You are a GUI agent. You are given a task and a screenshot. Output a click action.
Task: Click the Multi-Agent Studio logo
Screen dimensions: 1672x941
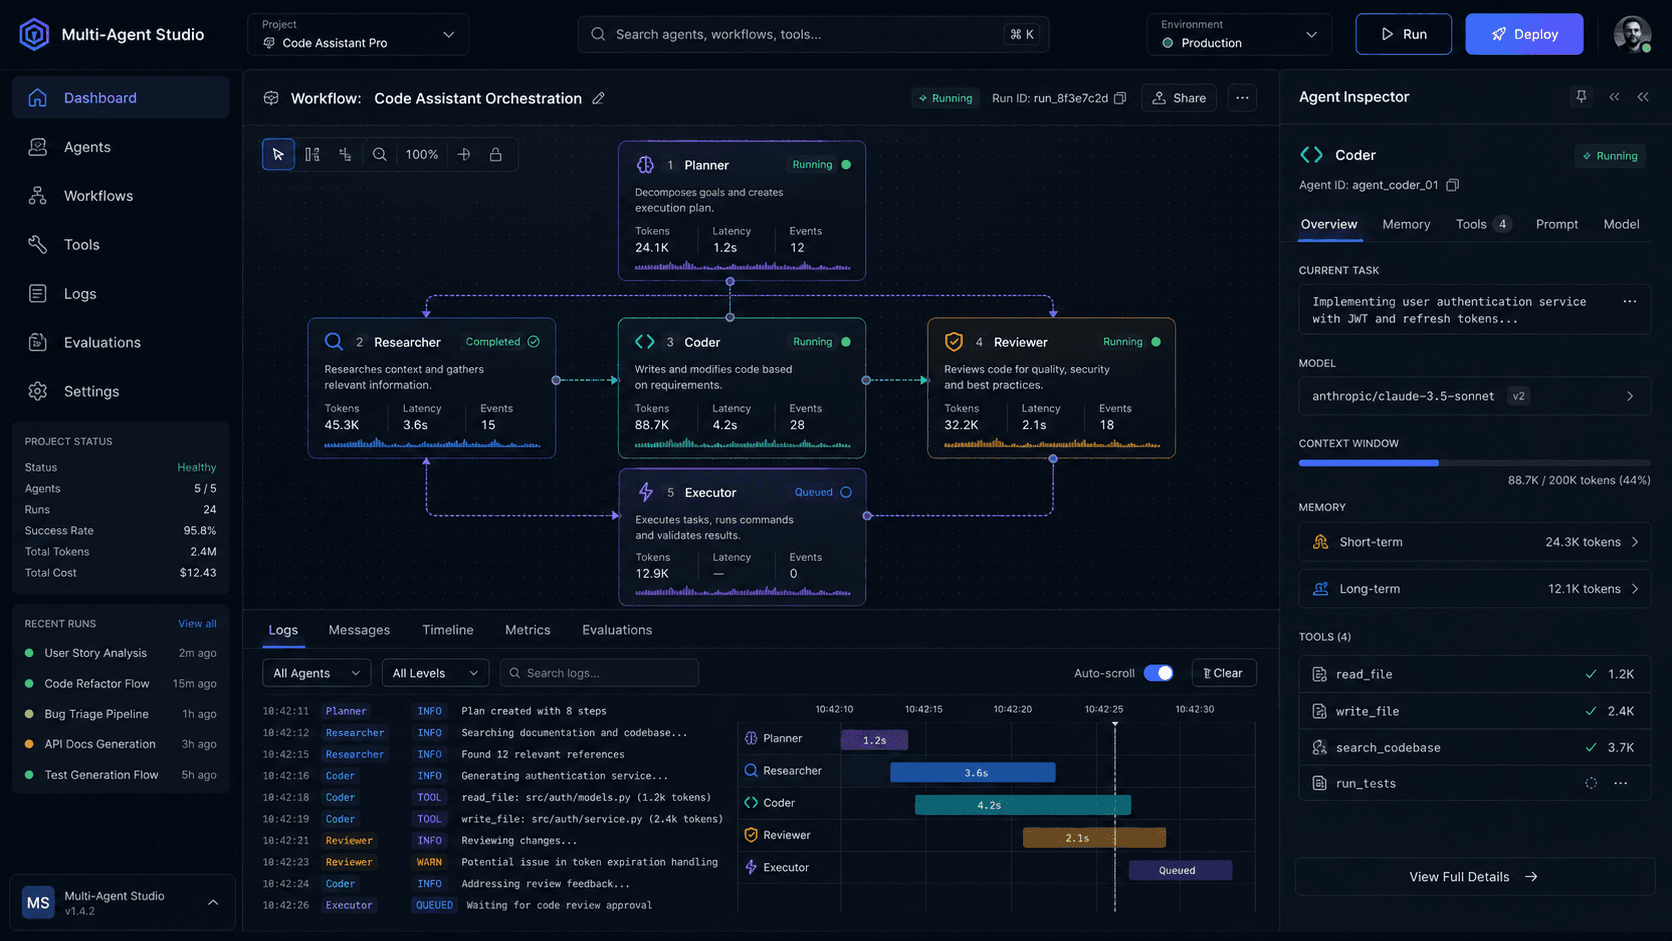(34, 34)
